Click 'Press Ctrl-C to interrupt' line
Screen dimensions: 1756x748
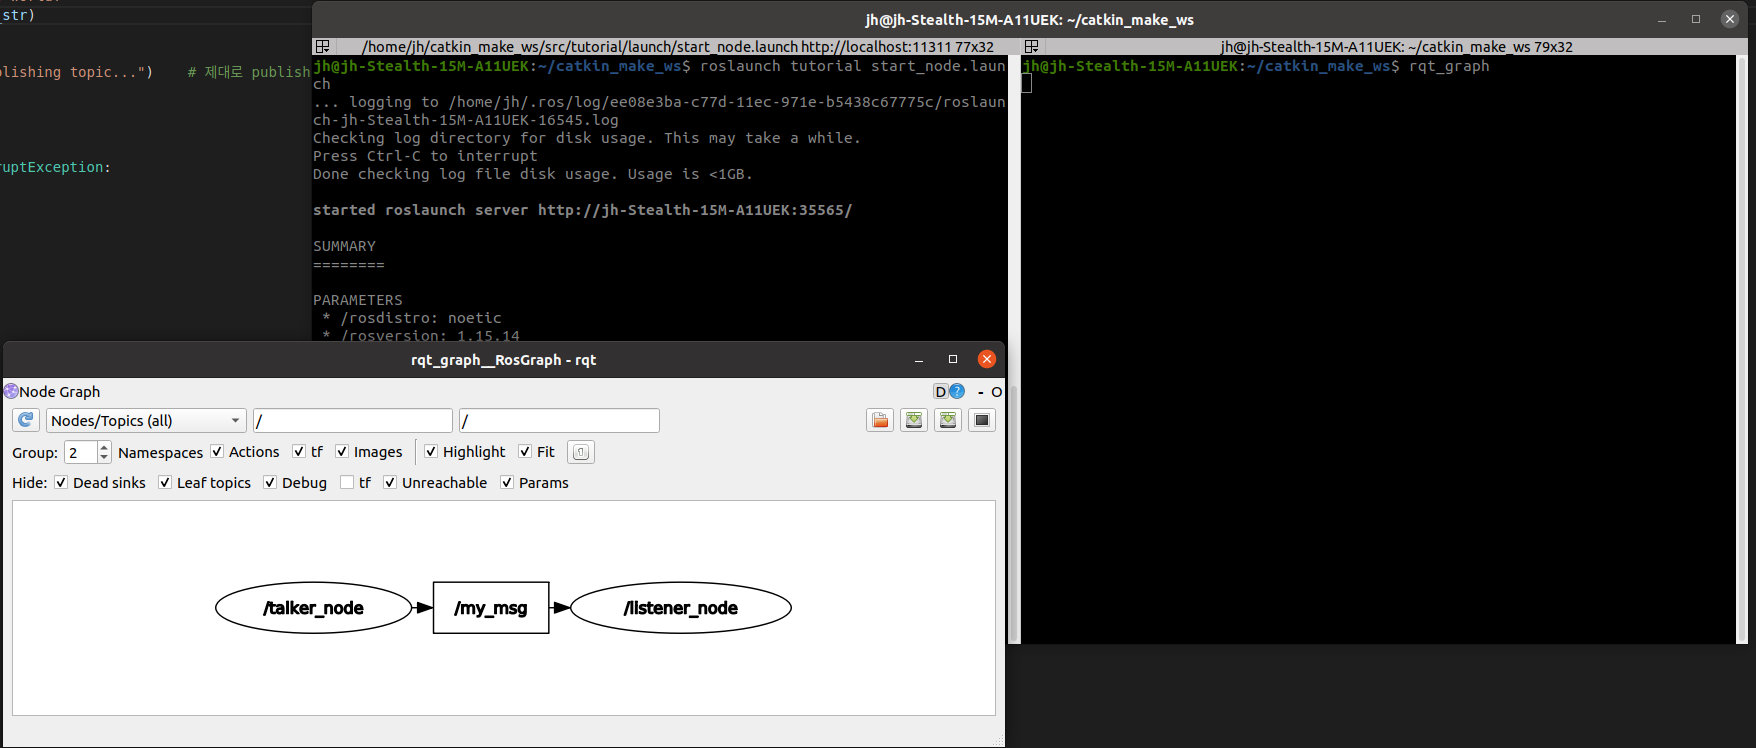[425, 156]
